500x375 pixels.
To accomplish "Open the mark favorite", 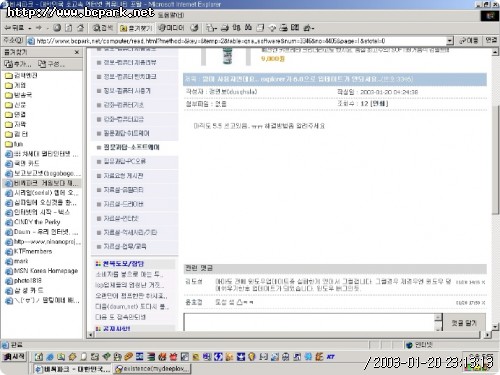I will click(17, 261).
